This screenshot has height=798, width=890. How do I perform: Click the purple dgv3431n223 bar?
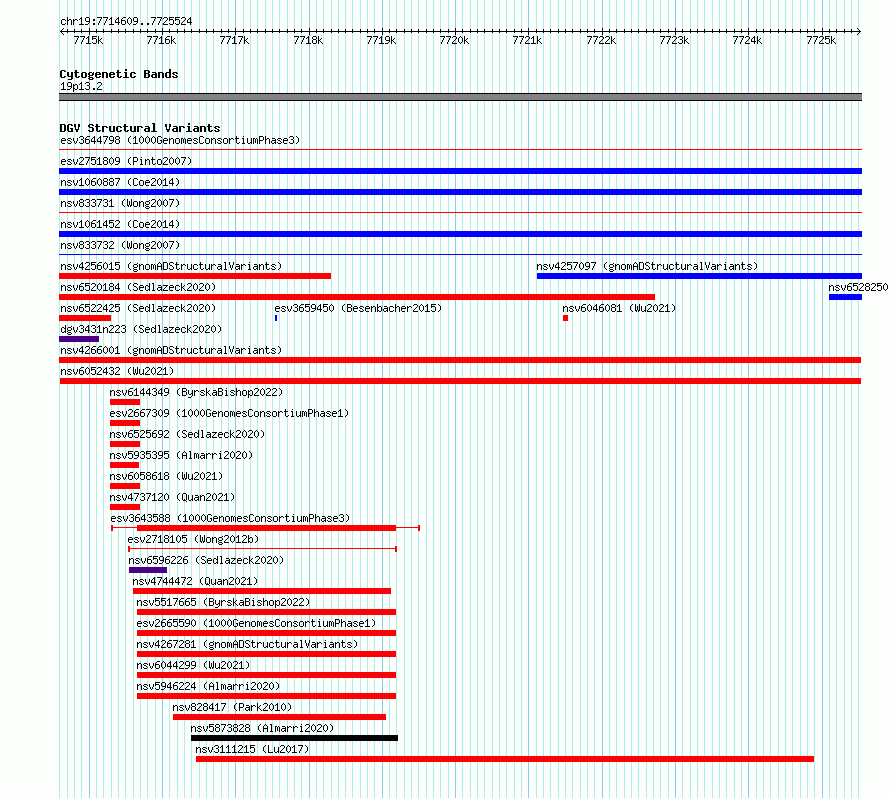tap(79, 339)
